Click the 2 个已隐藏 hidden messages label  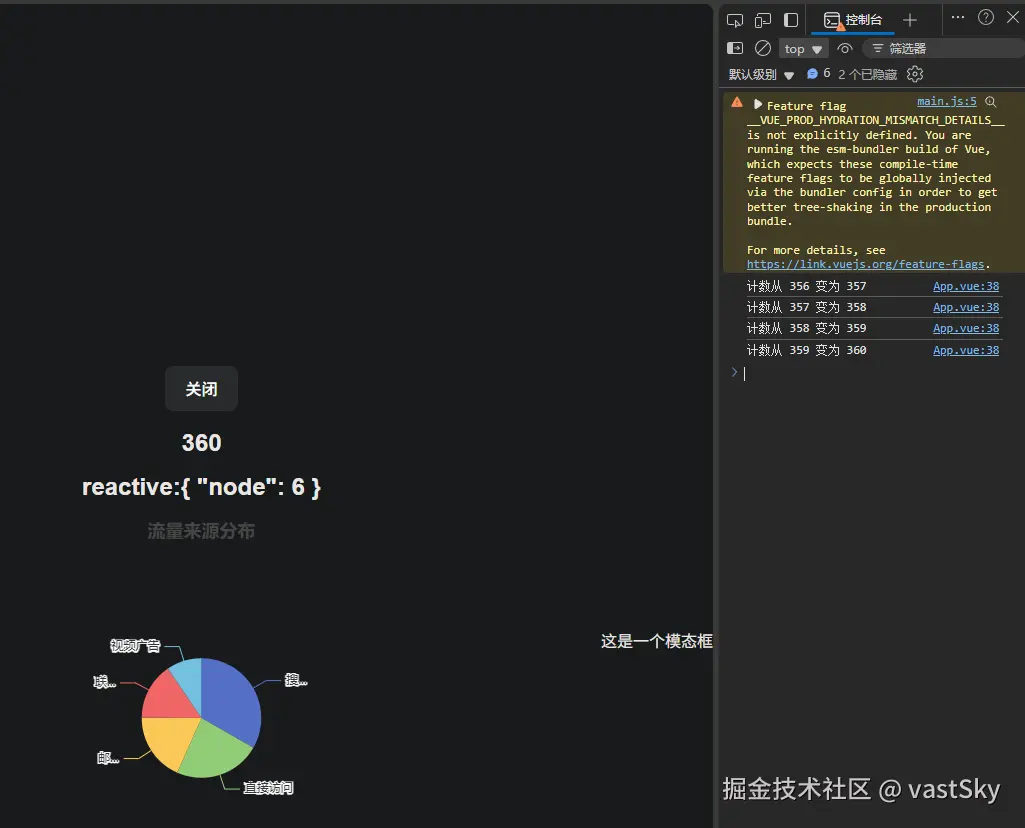tap(867, 75)
